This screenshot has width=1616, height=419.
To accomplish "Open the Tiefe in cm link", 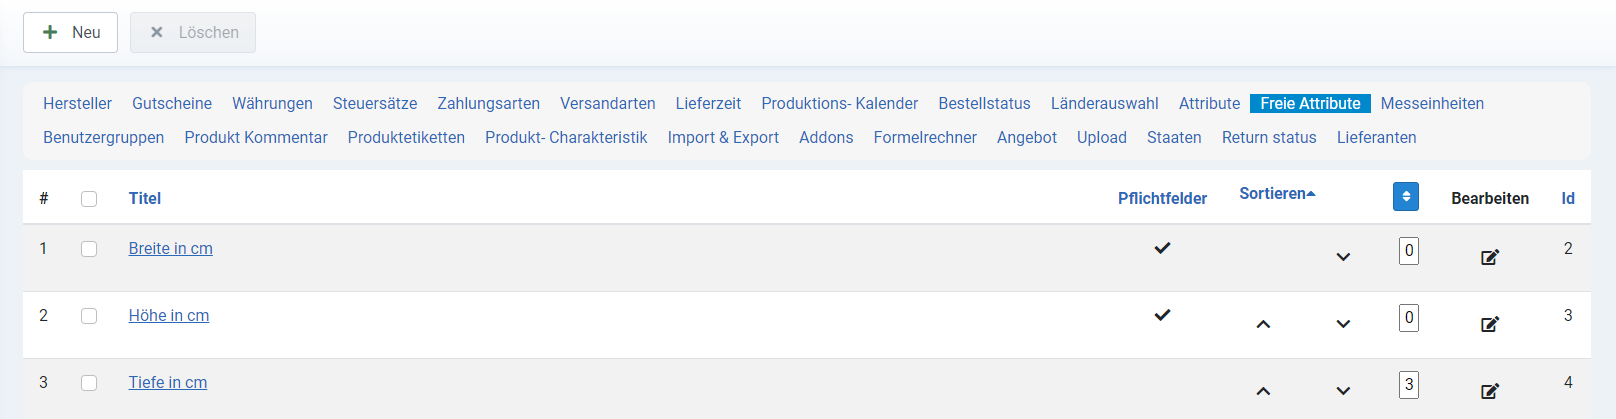I will [x=168, y=382].
